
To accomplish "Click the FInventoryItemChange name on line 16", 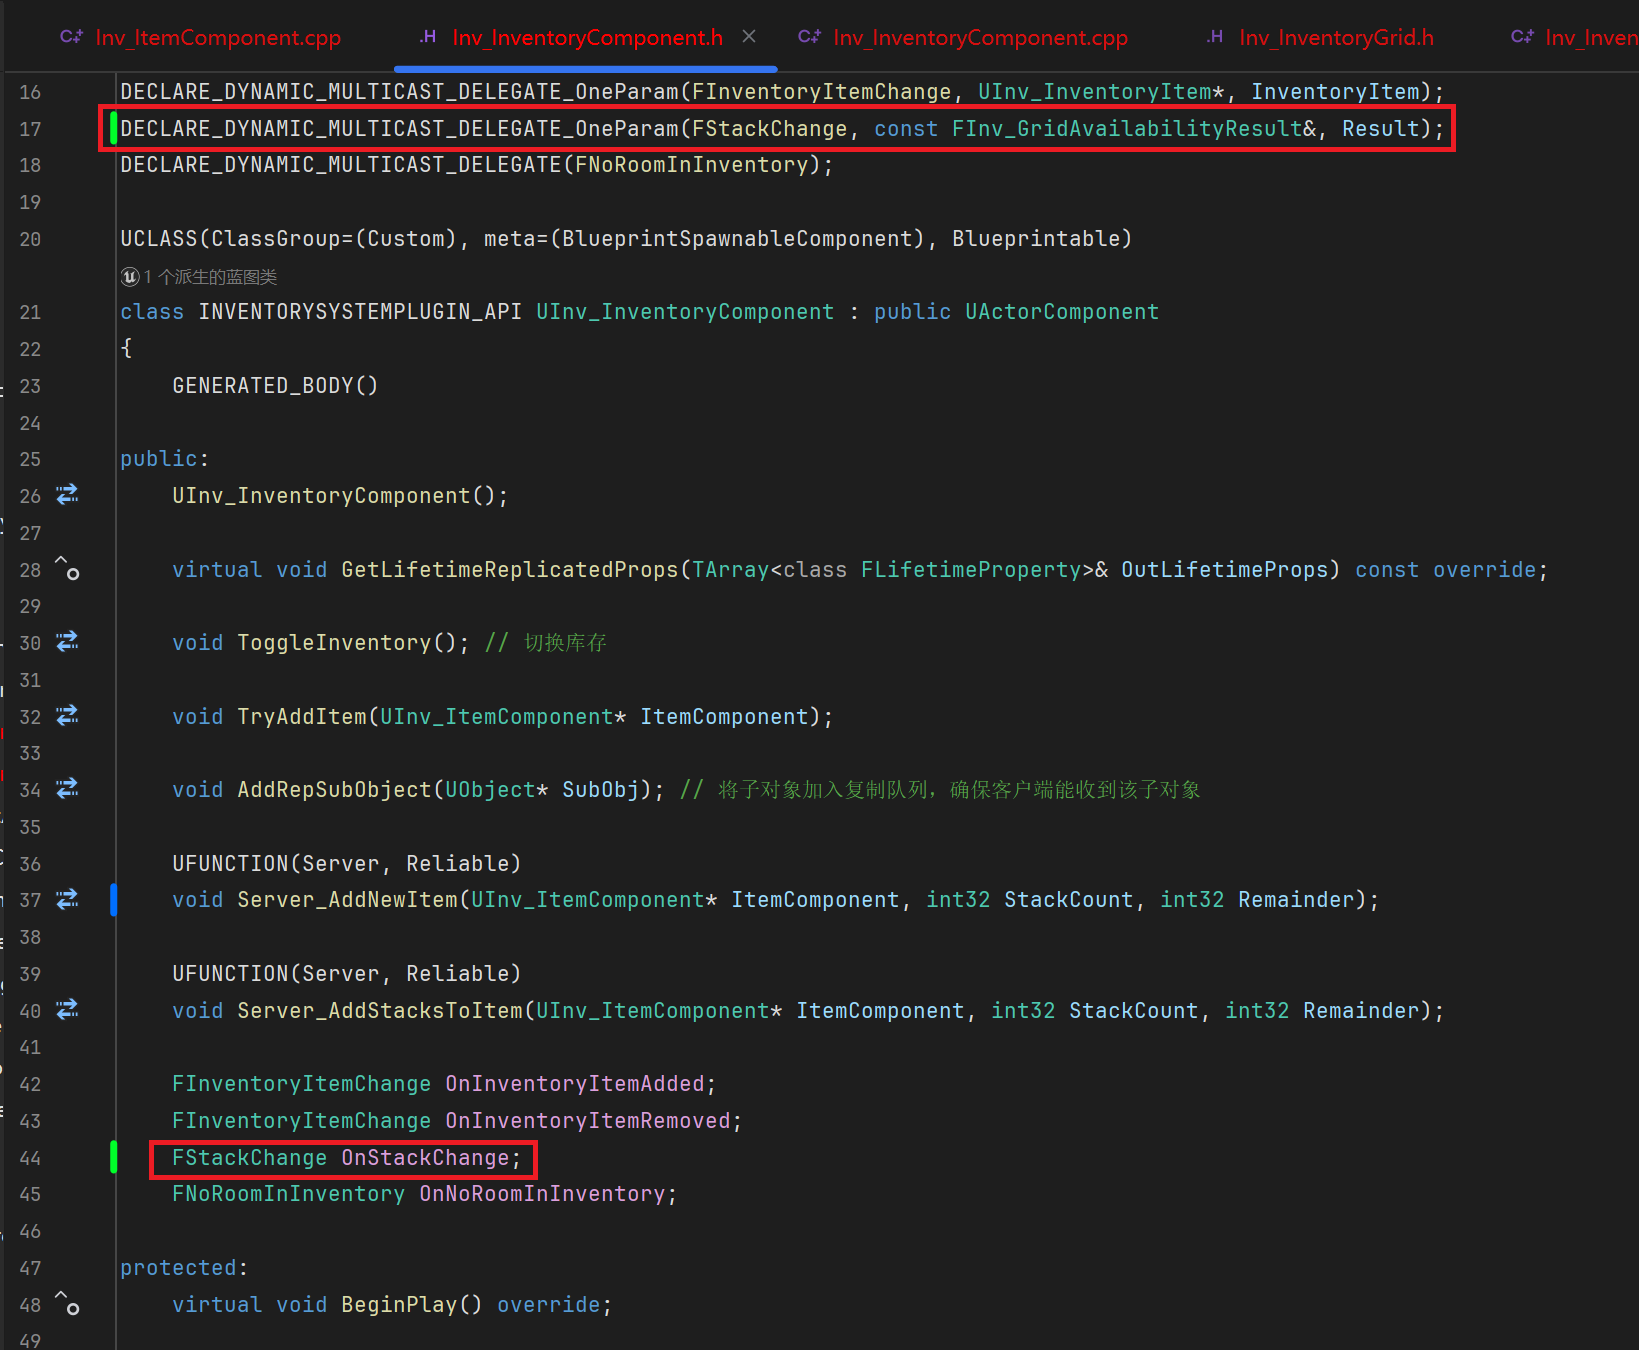I will [822, 92].
